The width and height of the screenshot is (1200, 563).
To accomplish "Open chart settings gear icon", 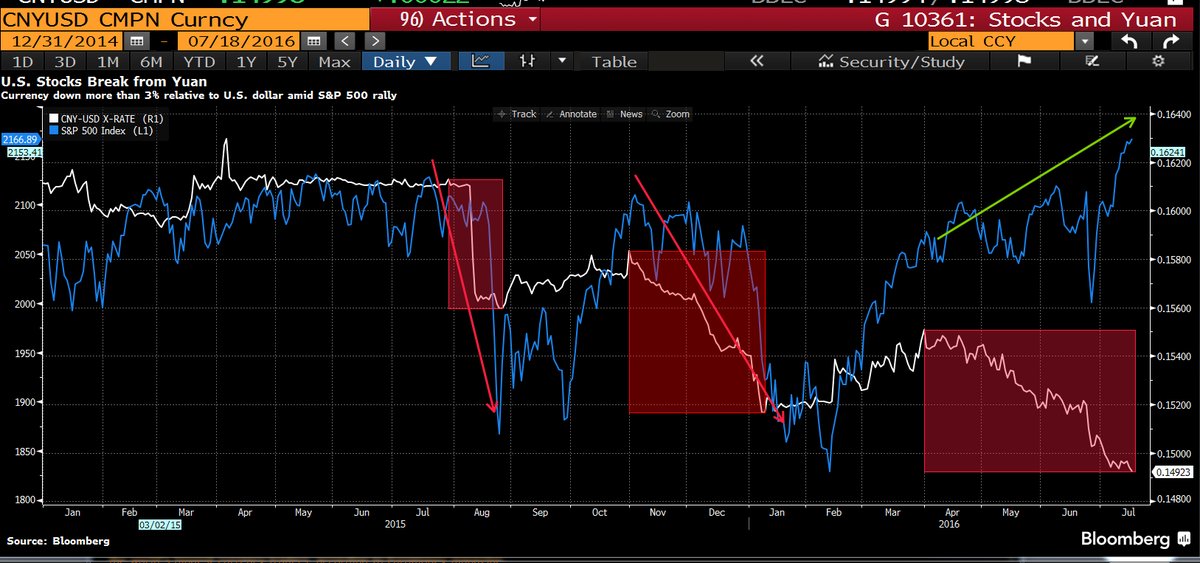I will 1158,61.
